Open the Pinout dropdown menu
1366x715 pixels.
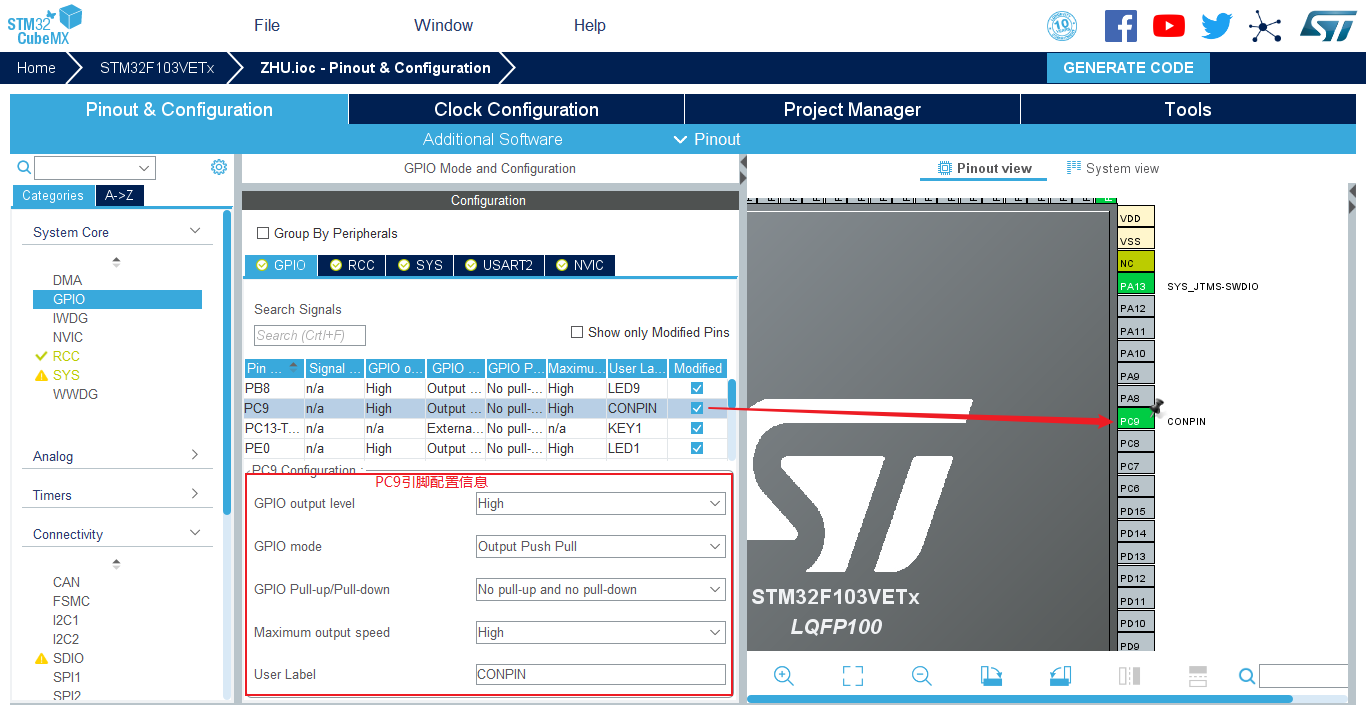tap(707, 139)
